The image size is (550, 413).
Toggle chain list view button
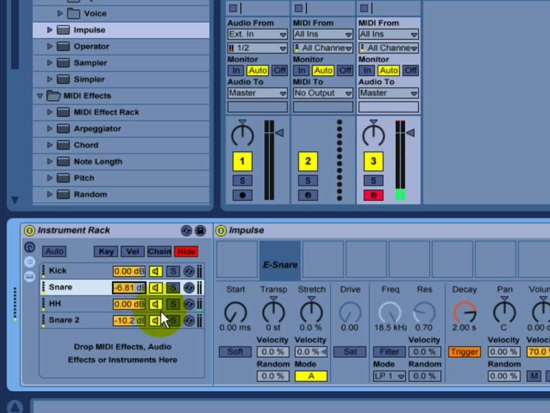[x=29, y=262]
